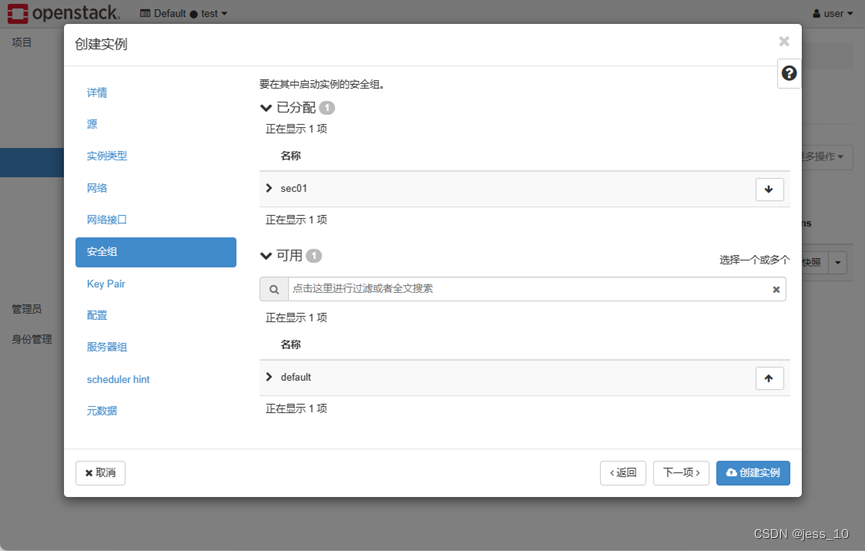Click the 名称 header in 可用 table
865x551 pixels.
(x=291, y=345)
